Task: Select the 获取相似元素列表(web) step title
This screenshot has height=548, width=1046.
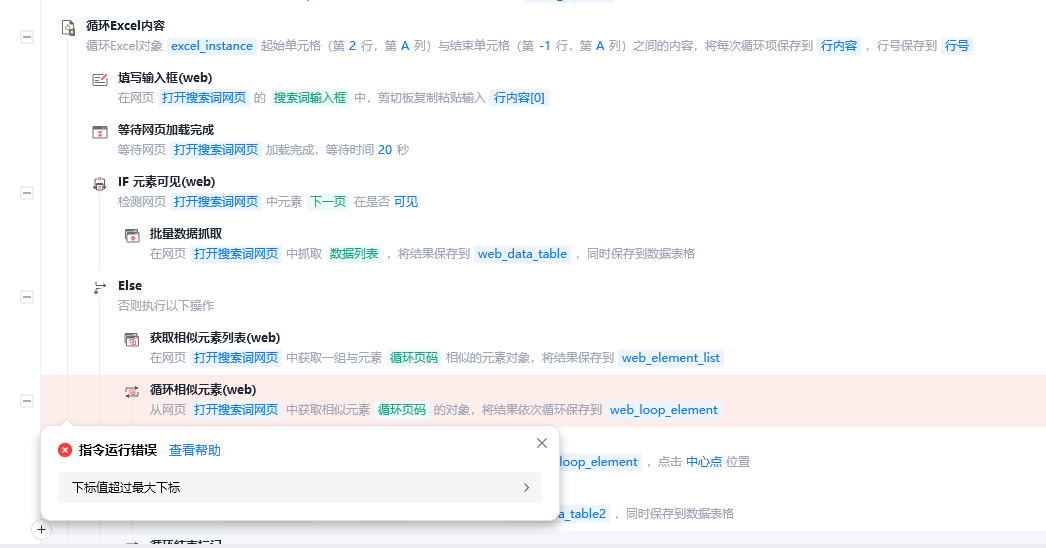Action: pos(215,338)
